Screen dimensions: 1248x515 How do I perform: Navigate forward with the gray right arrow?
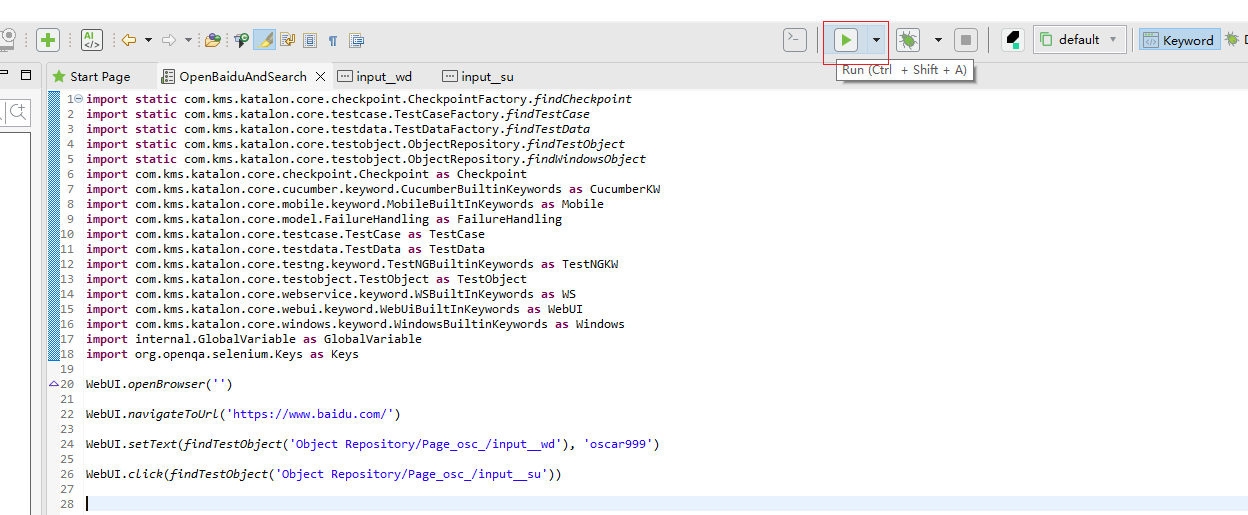(168, 40)
